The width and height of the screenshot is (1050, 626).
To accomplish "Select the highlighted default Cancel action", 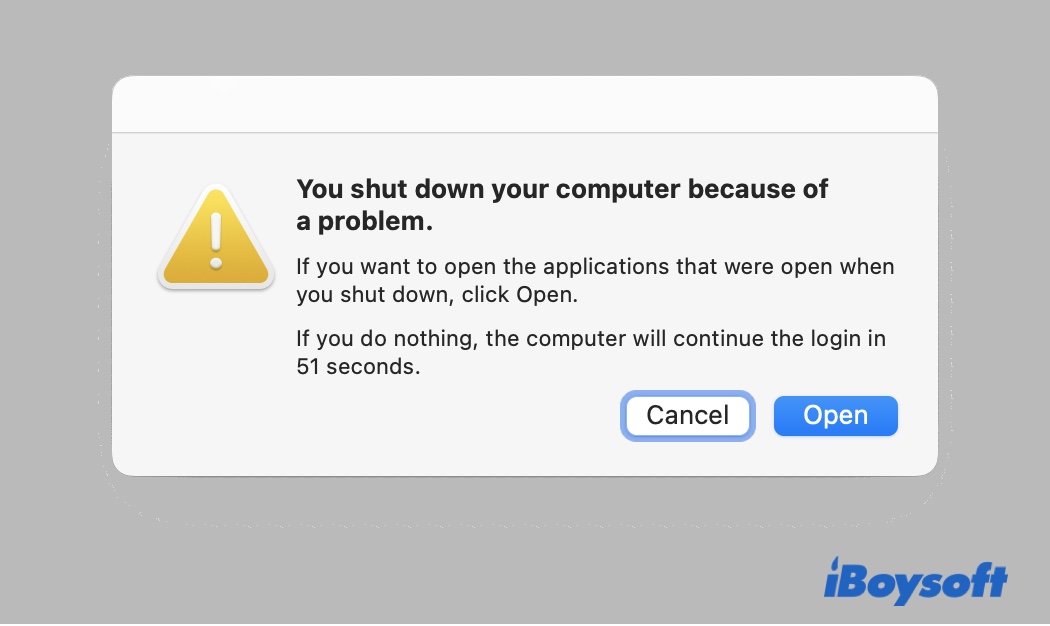I will (x=687, y=415).
